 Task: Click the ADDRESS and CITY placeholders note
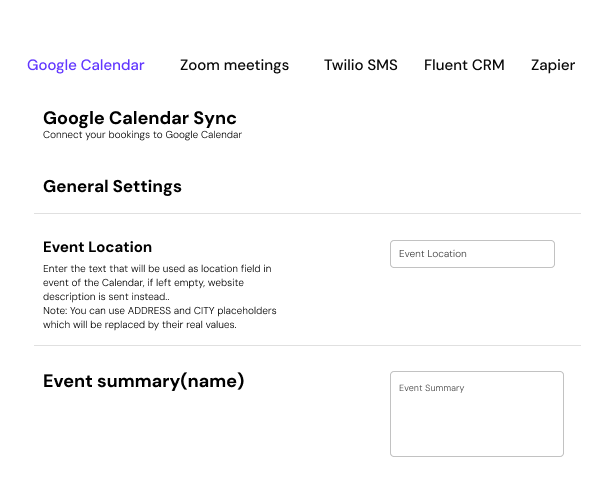coord(160,318)
